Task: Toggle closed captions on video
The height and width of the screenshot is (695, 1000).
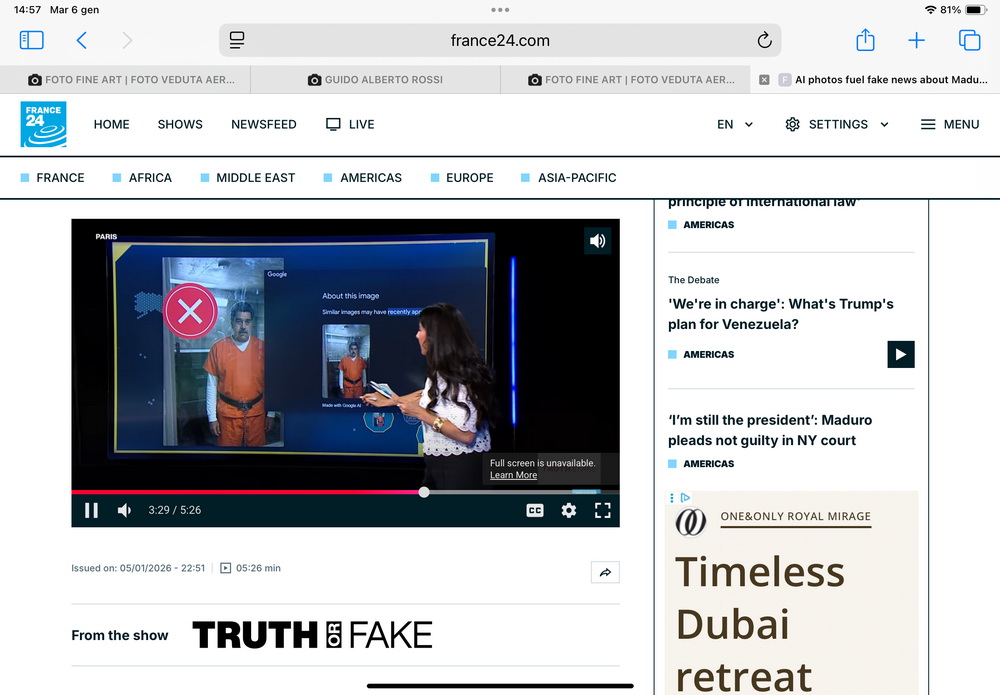Action: [x=535, y=510]
